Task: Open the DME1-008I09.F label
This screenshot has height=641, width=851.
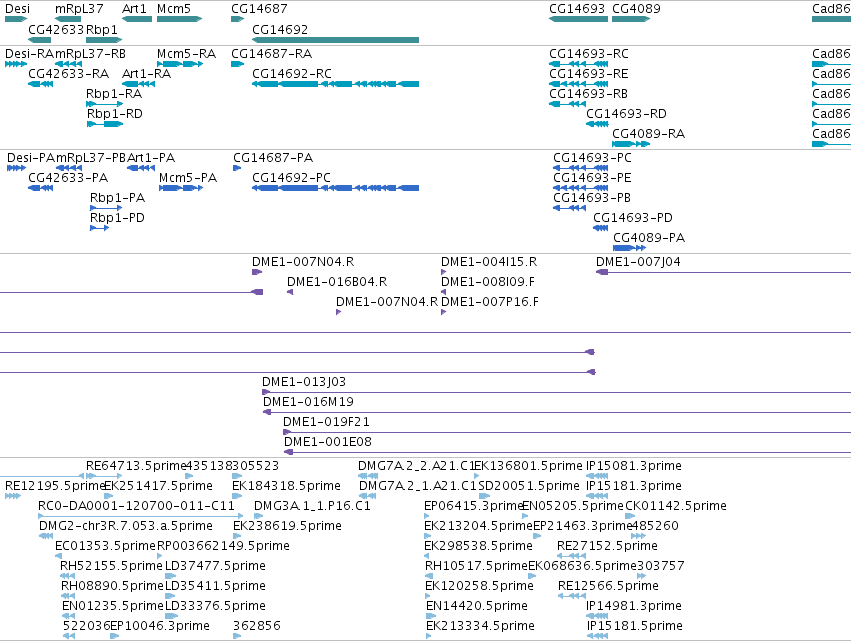Action: [488, 282]
